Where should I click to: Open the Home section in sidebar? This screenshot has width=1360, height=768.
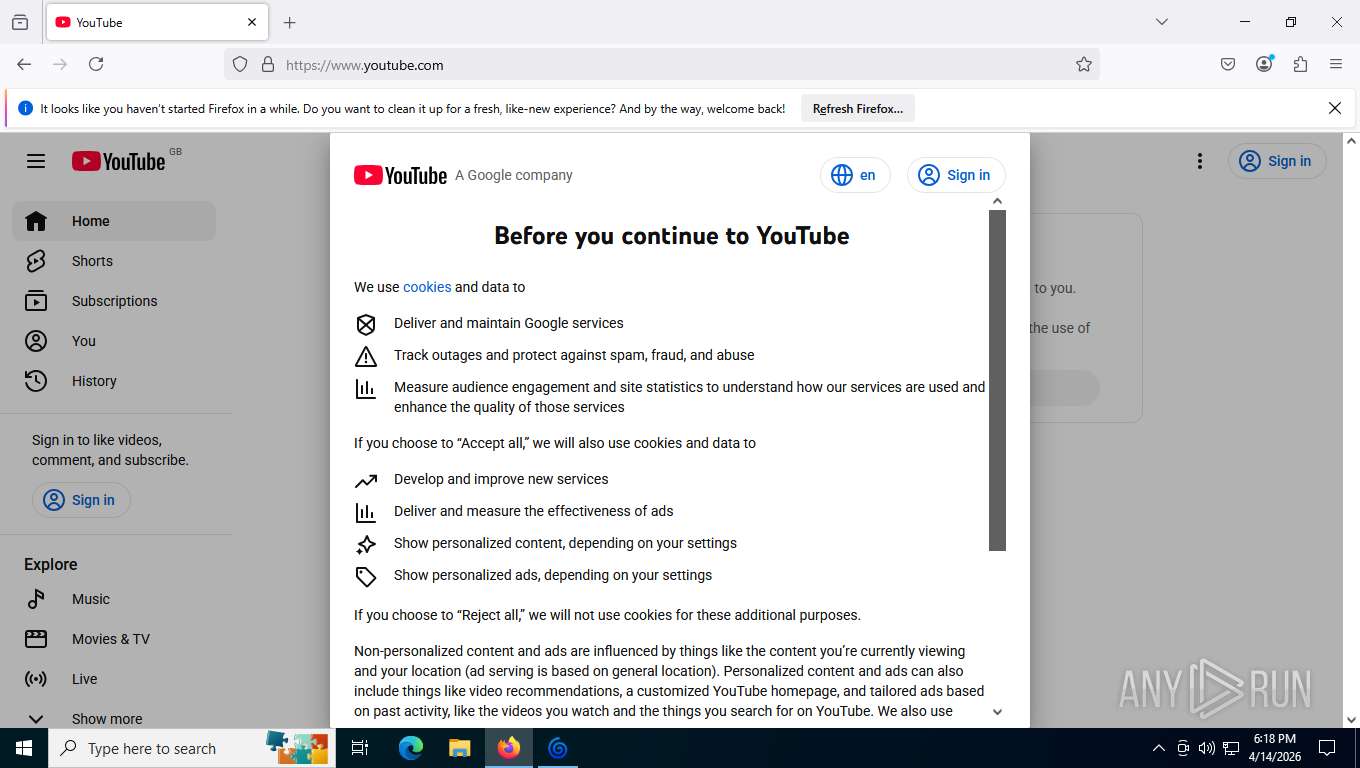pos(114,221)
